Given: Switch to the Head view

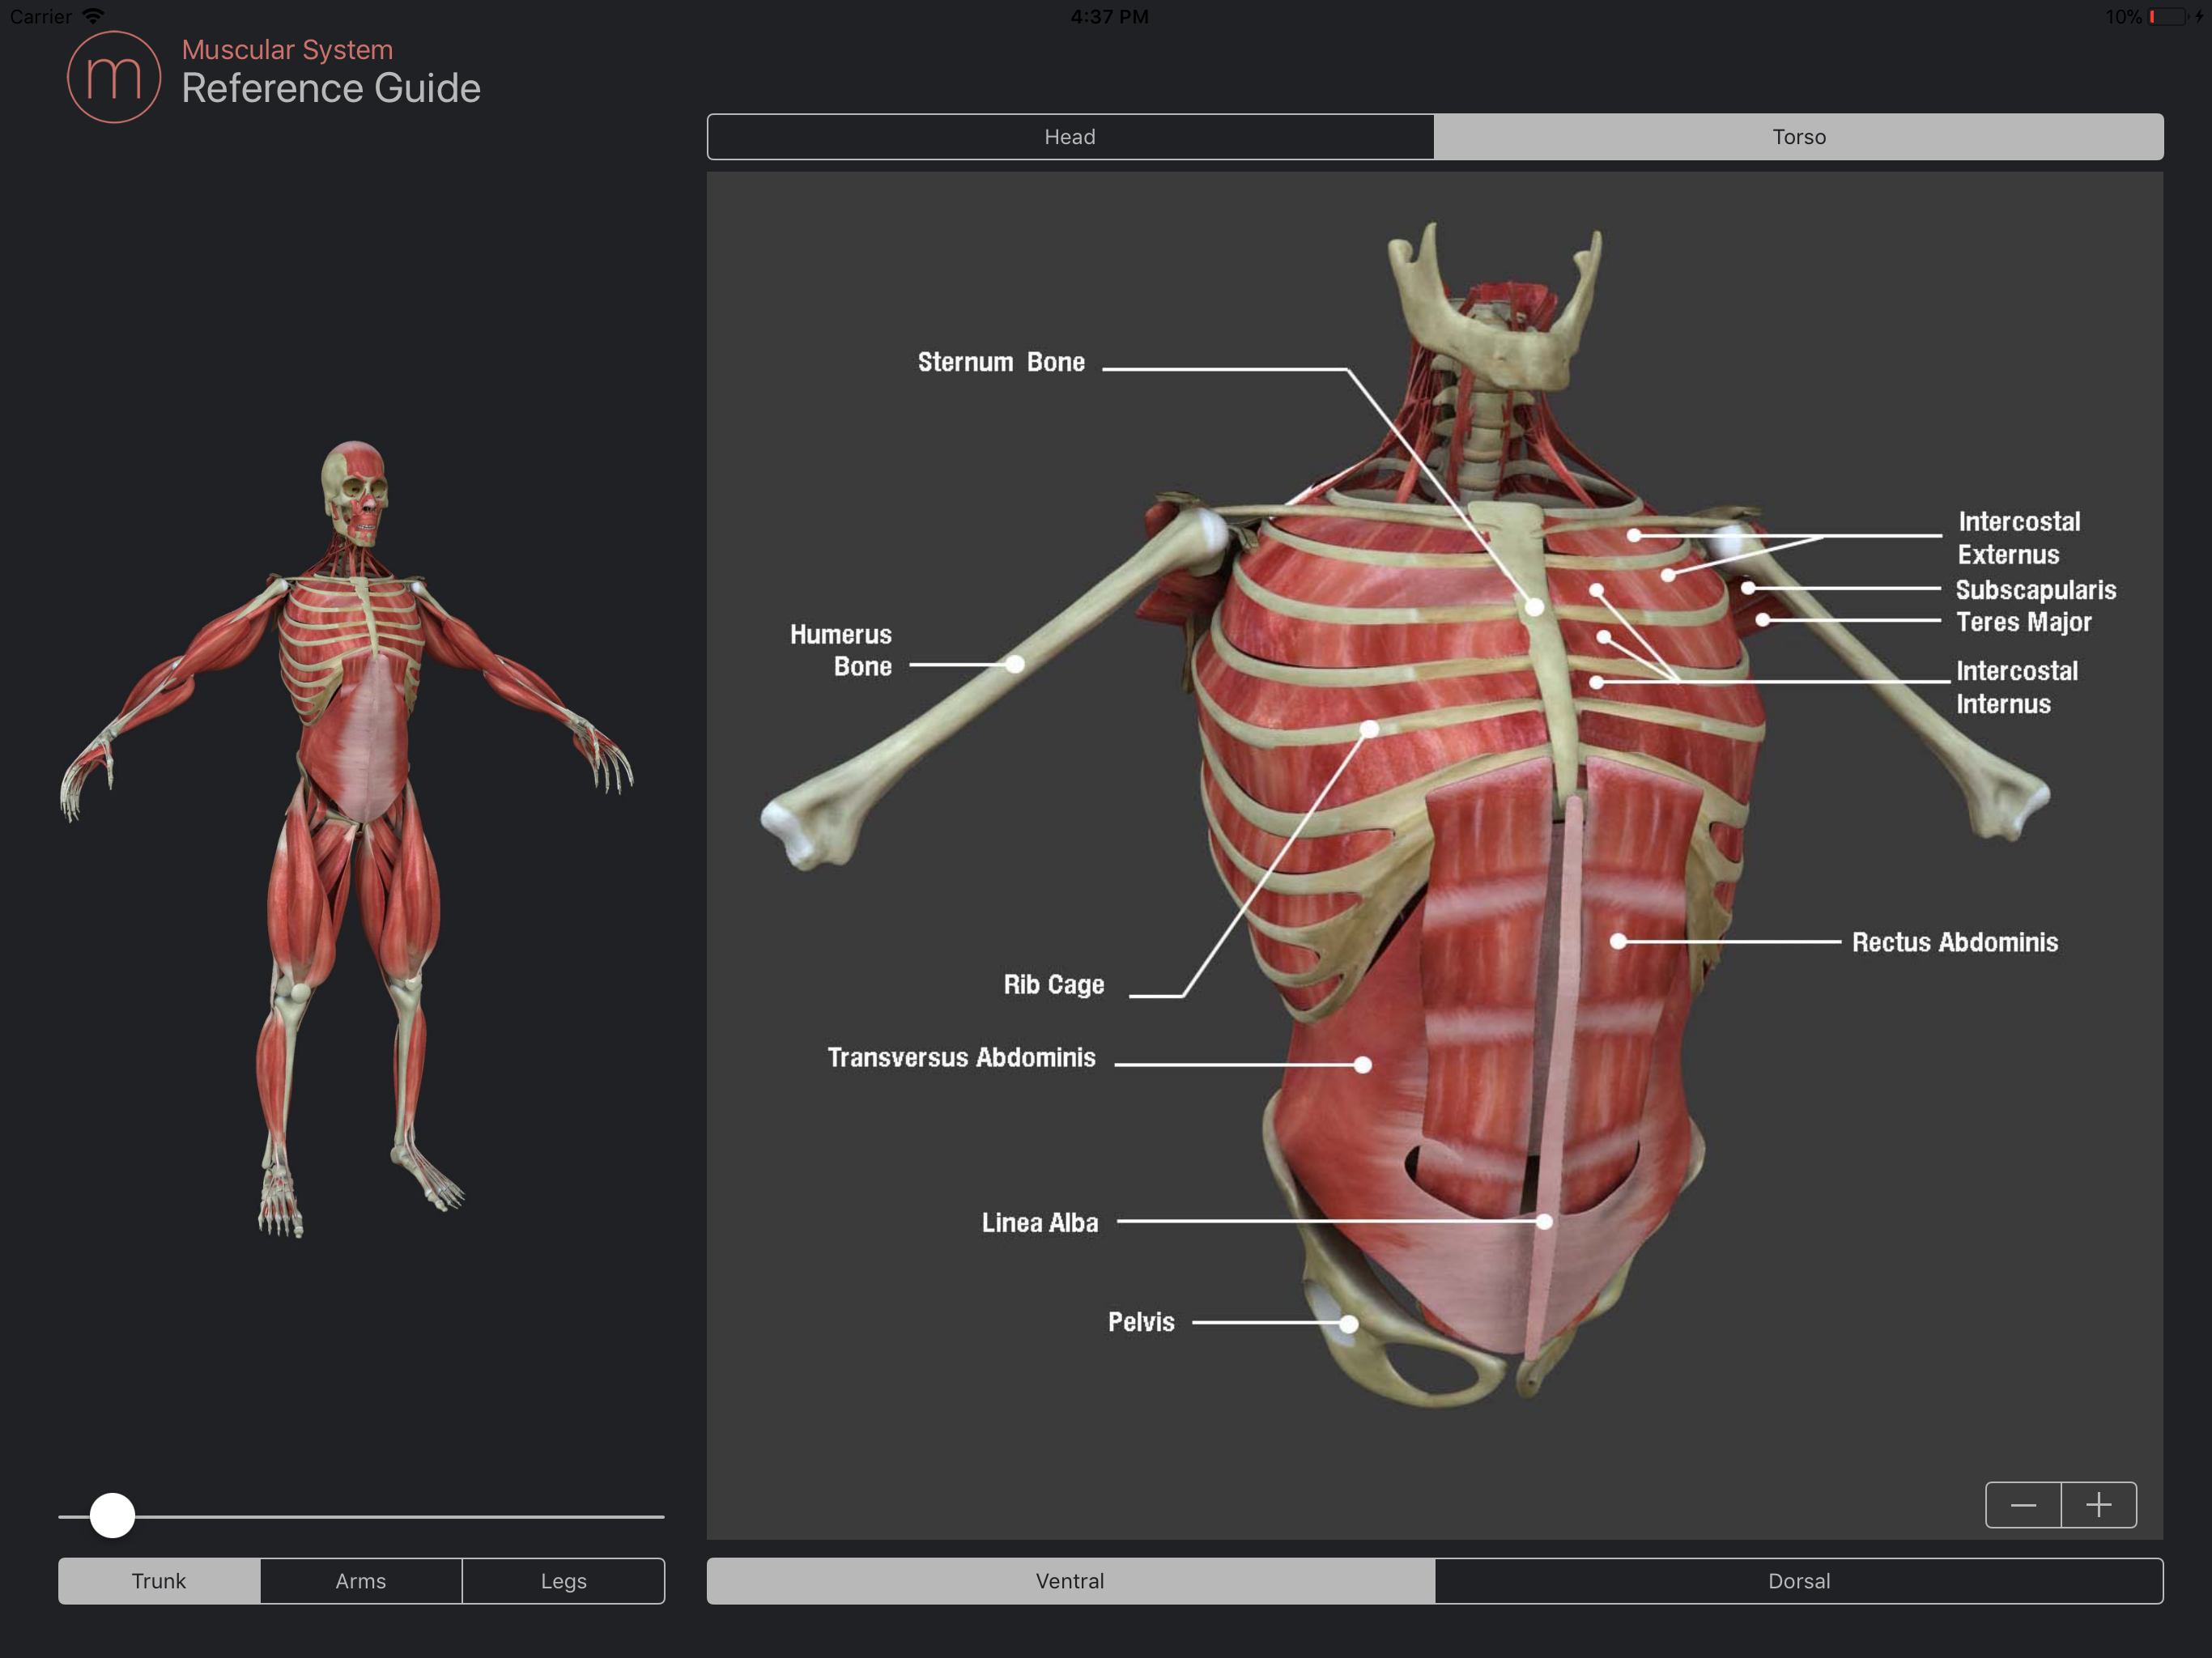Looking at the screenshot, I should click(x=1070, y=137).
